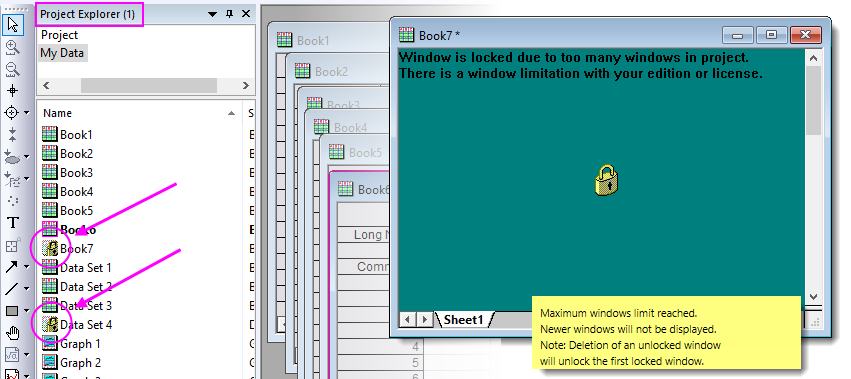
Task: Click the padlock icon in Book7
Action: click(607, 180)
